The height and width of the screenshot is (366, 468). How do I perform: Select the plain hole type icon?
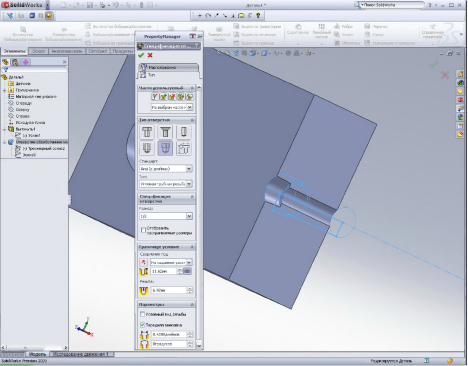point(184,132)
